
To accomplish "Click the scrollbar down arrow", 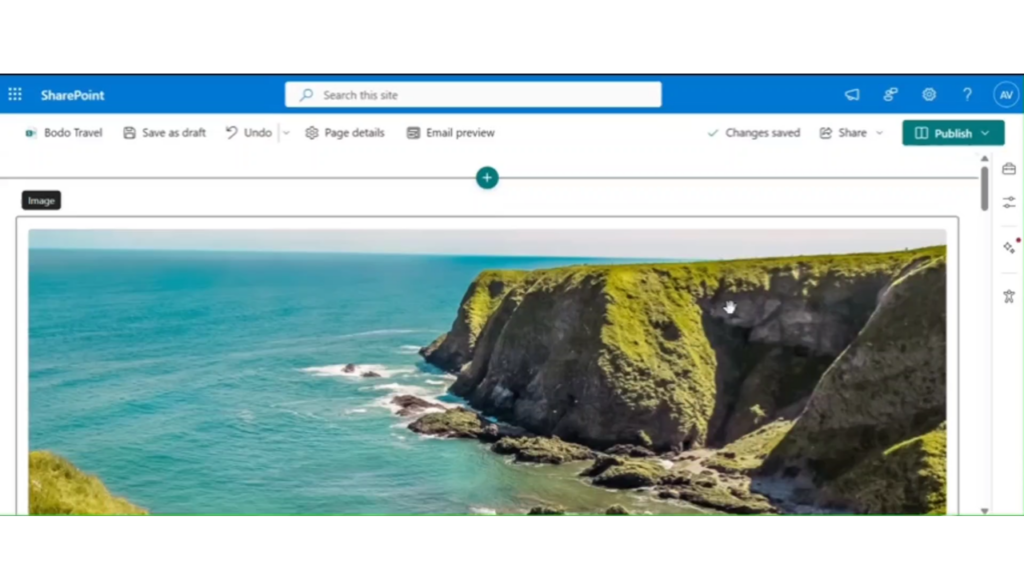I will pyautogui.click(x=984, y=511).
